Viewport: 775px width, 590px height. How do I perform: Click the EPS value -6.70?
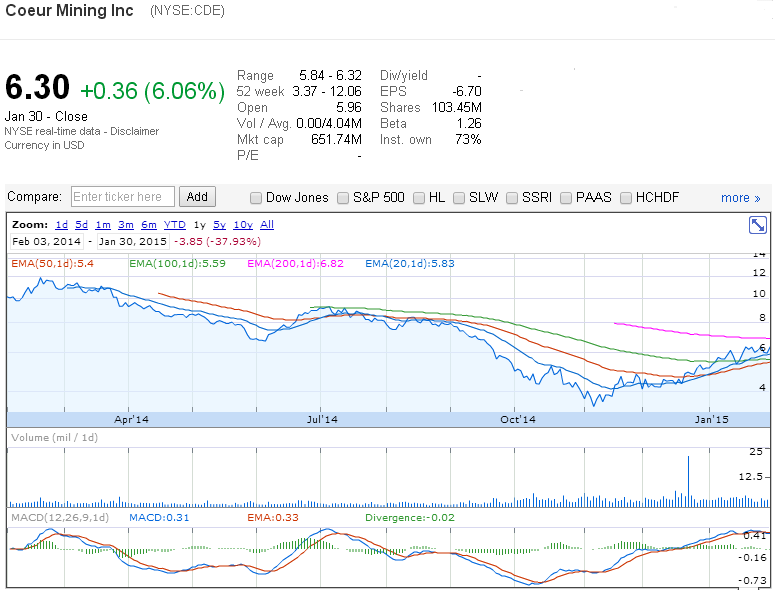[467, 91]
